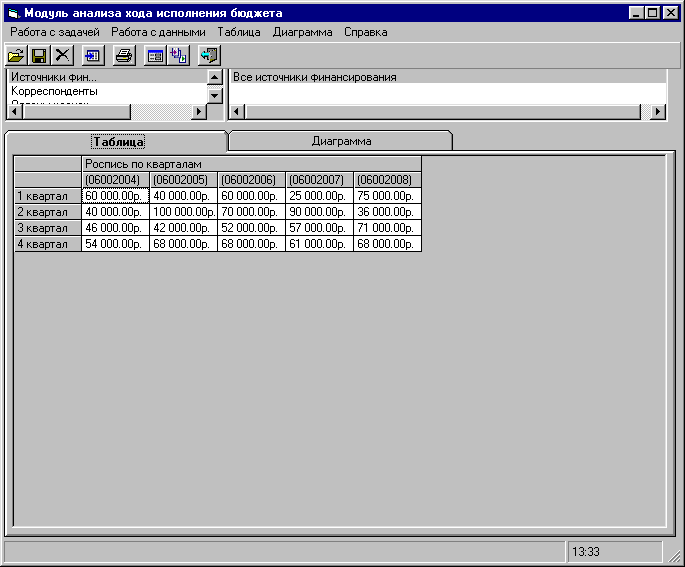This screenshot has width=685, height=567.
Task: Click the right list scroll right arrow
Action: [657, 111]
